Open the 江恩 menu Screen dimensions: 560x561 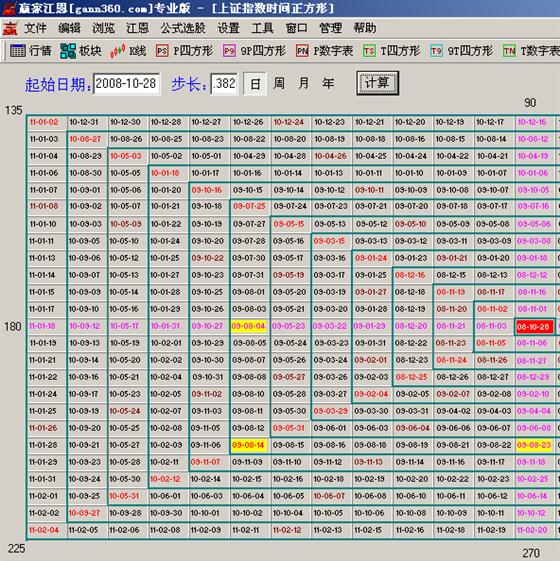(137, 28)
